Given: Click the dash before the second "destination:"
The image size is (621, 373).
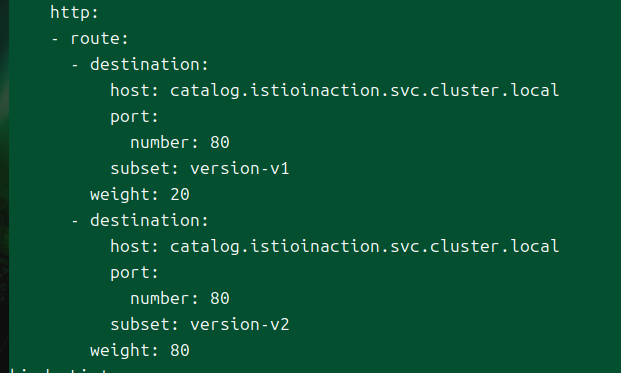Looking at the screenshot, I should click(x=75, y=221).
